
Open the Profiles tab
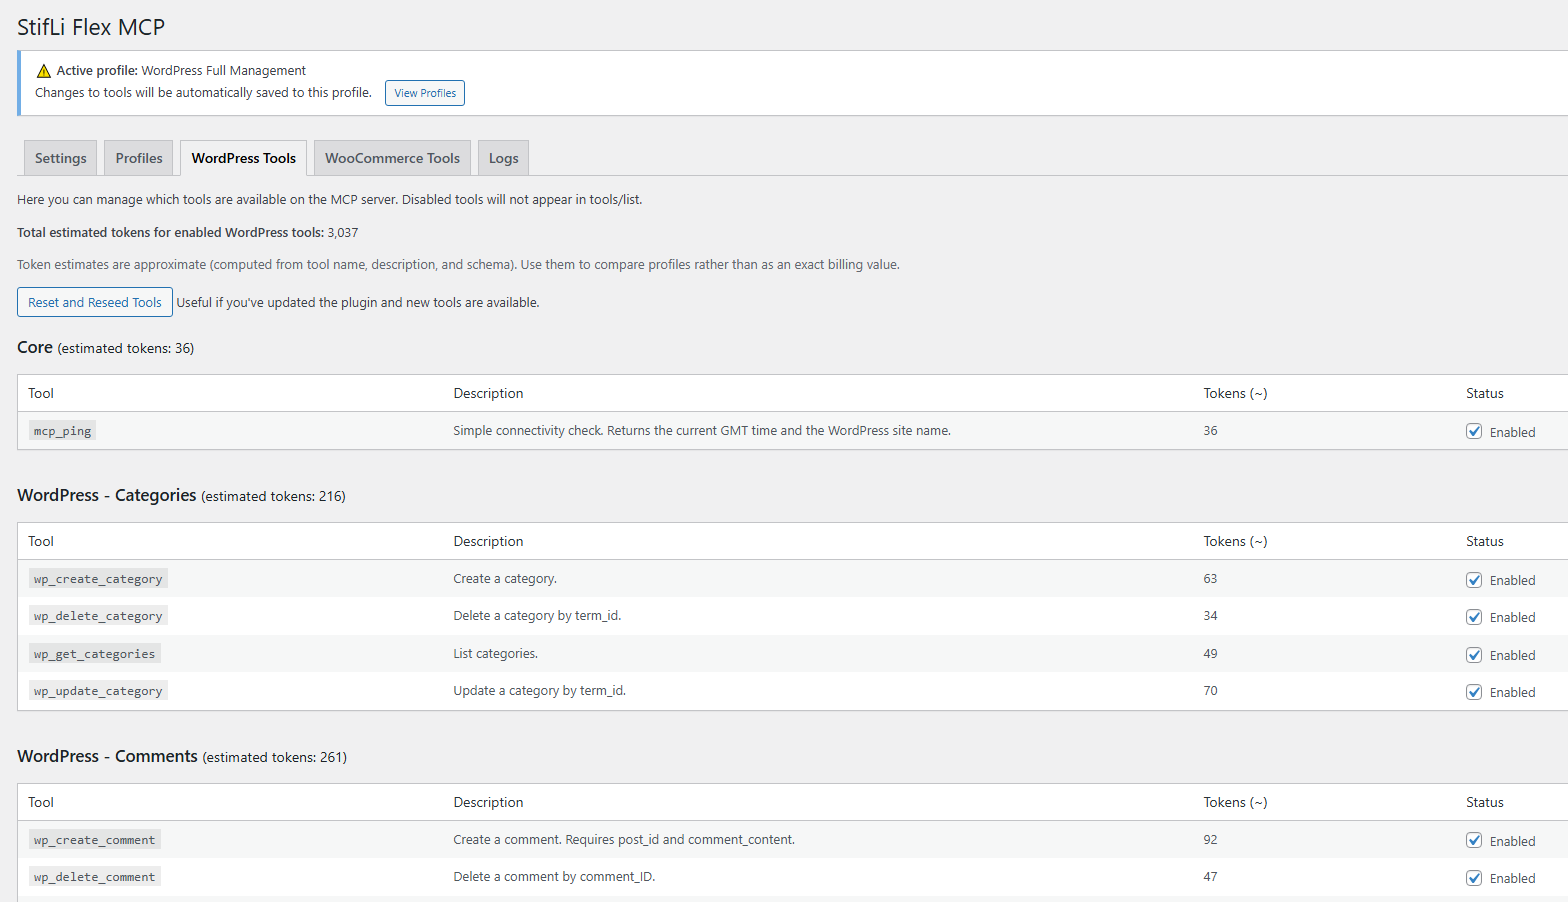(x=139, y=158)
